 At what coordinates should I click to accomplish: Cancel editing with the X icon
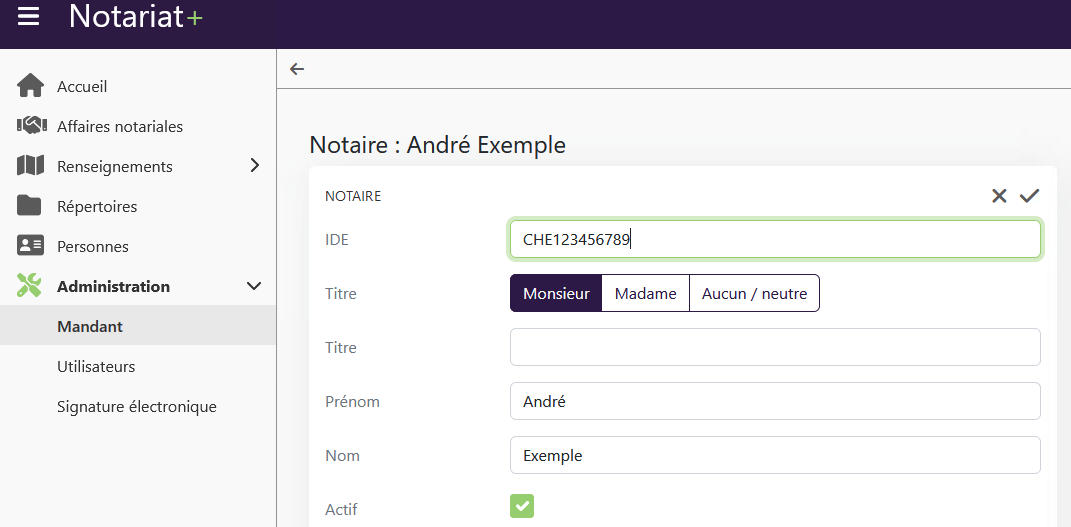click(999, 196)
